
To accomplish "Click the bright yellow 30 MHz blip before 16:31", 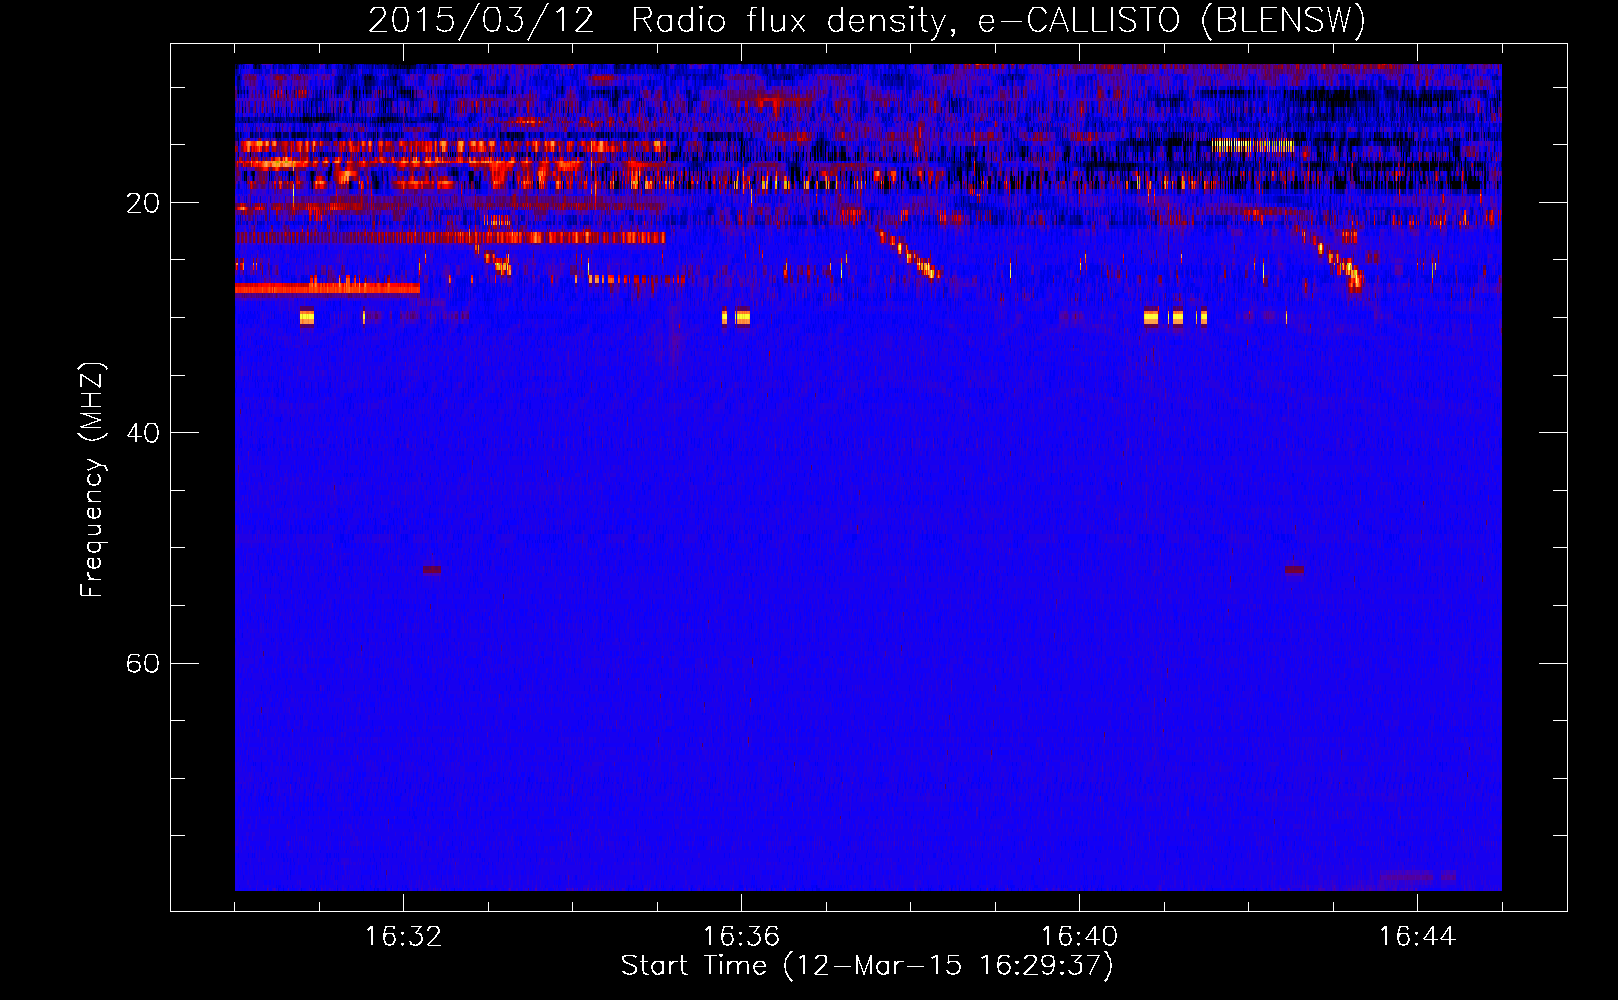I will [x=307, y=317].
